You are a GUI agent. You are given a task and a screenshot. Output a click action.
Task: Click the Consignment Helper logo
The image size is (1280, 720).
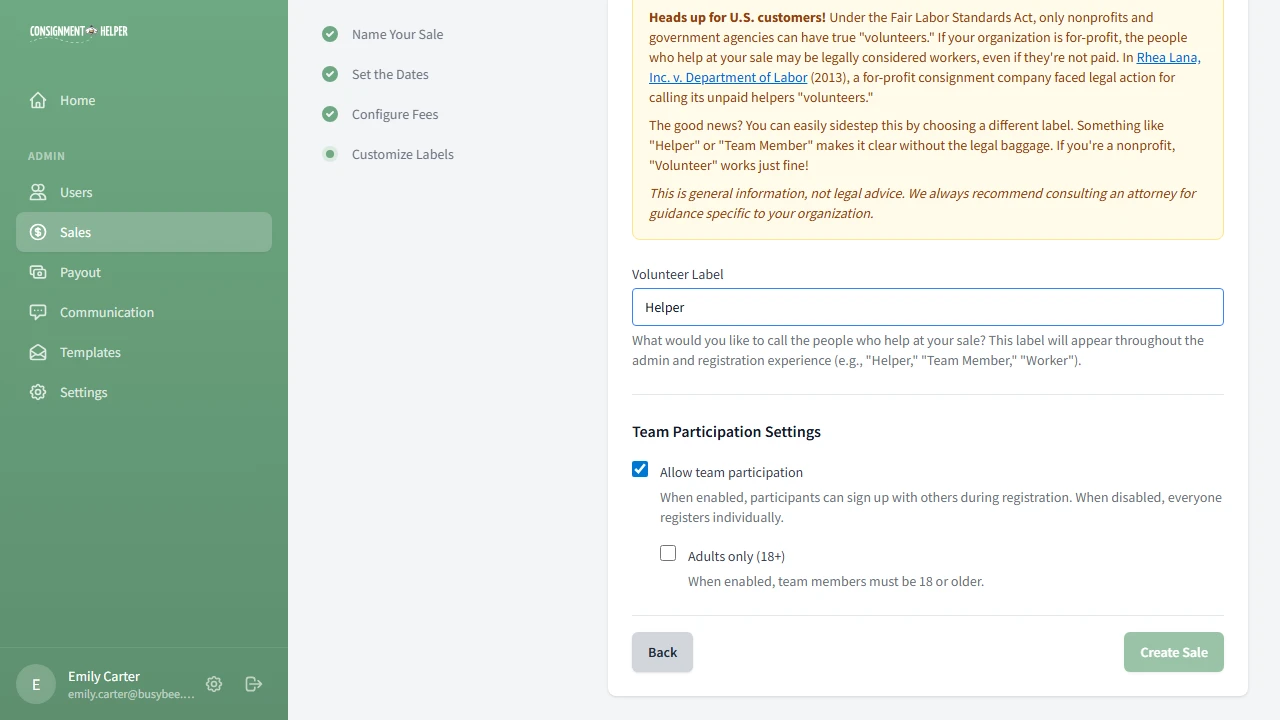tap(78, 31)
